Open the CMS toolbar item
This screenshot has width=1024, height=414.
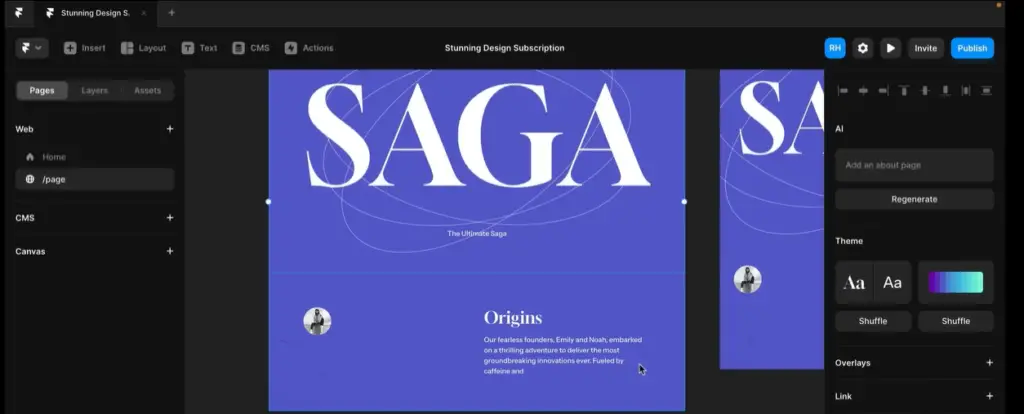click(251, 48)
